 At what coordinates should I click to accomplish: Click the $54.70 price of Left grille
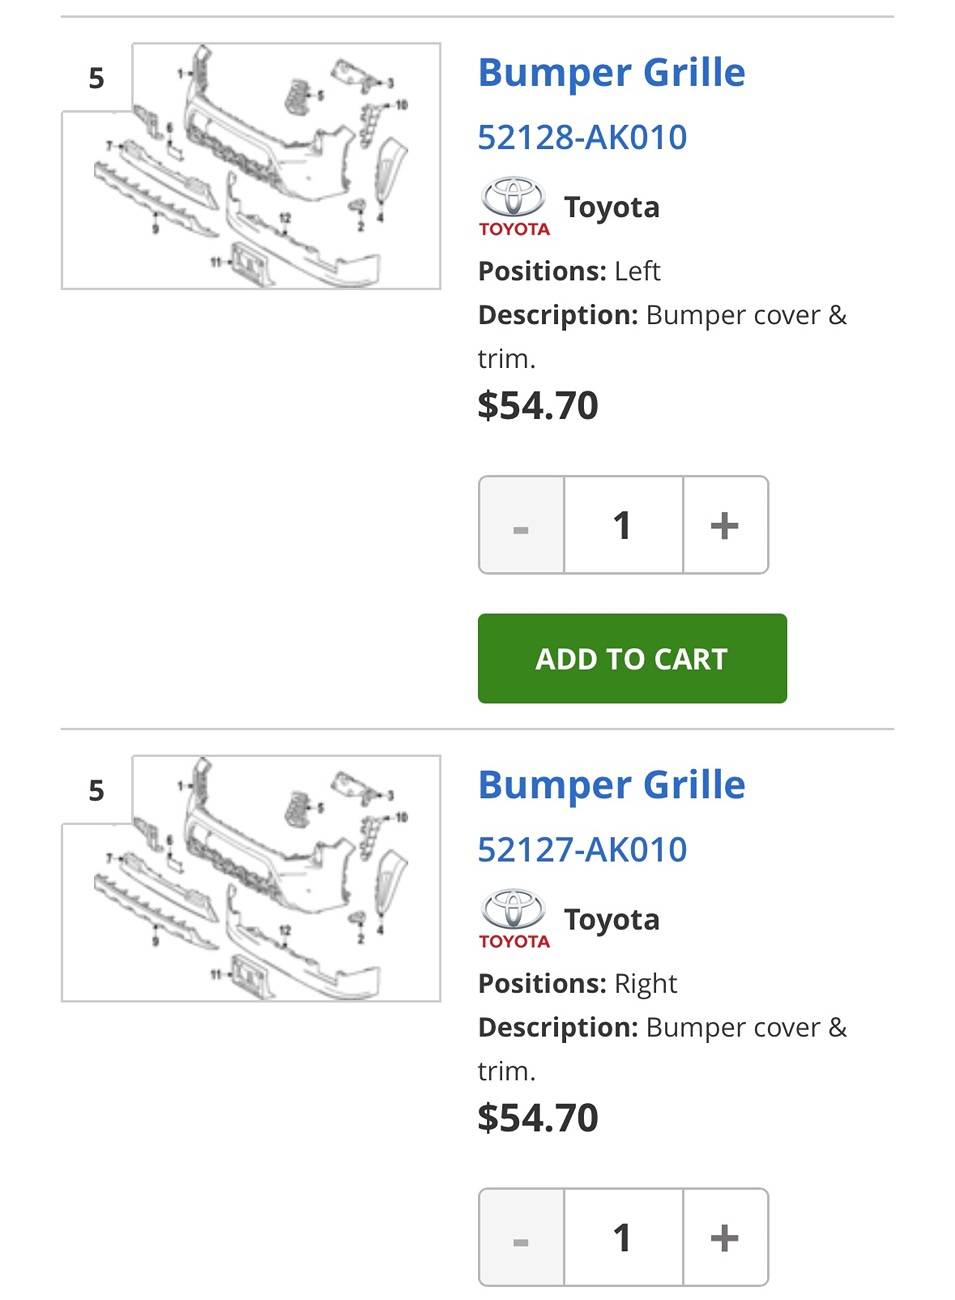click(538, 405)
